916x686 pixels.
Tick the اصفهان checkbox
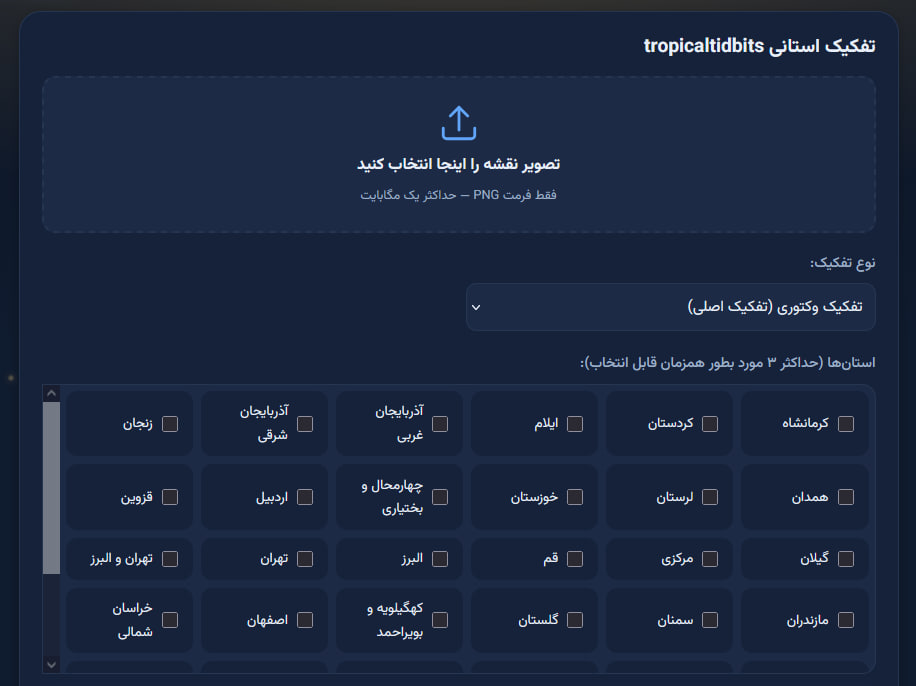pyautogui.click(x=305, y=619)
